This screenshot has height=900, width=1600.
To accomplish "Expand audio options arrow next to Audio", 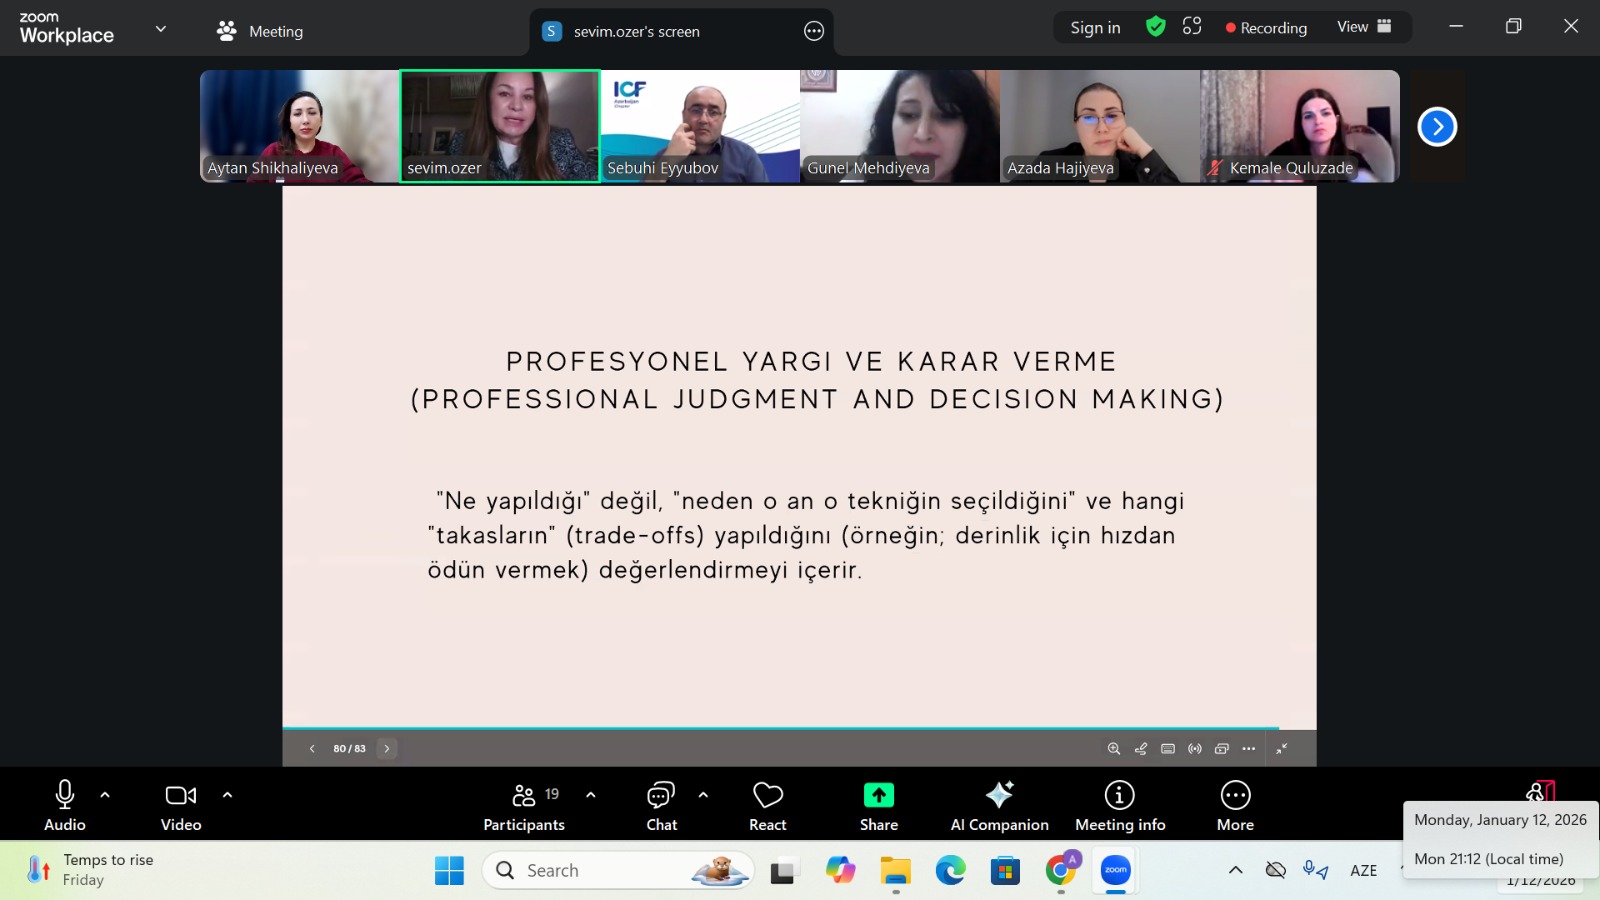I will pos(105,795).
